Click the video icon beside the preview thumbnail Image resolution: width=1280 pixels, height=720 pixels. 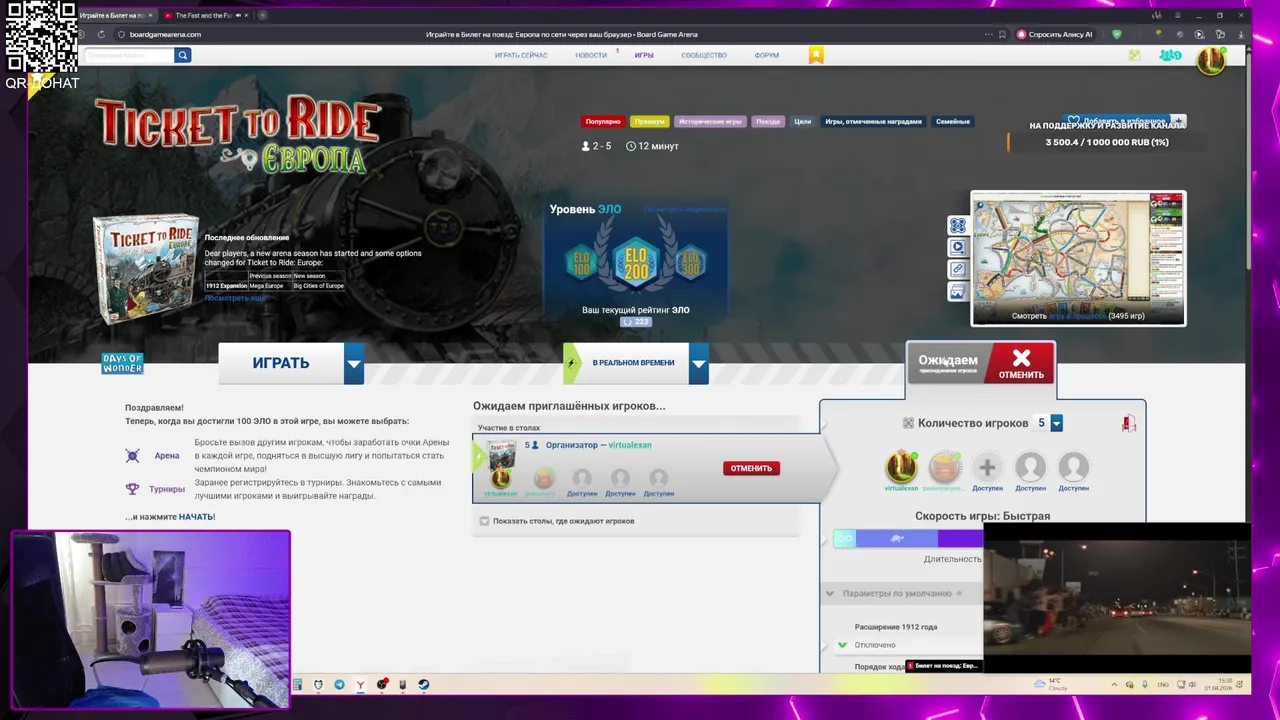(x=957, y=247)
